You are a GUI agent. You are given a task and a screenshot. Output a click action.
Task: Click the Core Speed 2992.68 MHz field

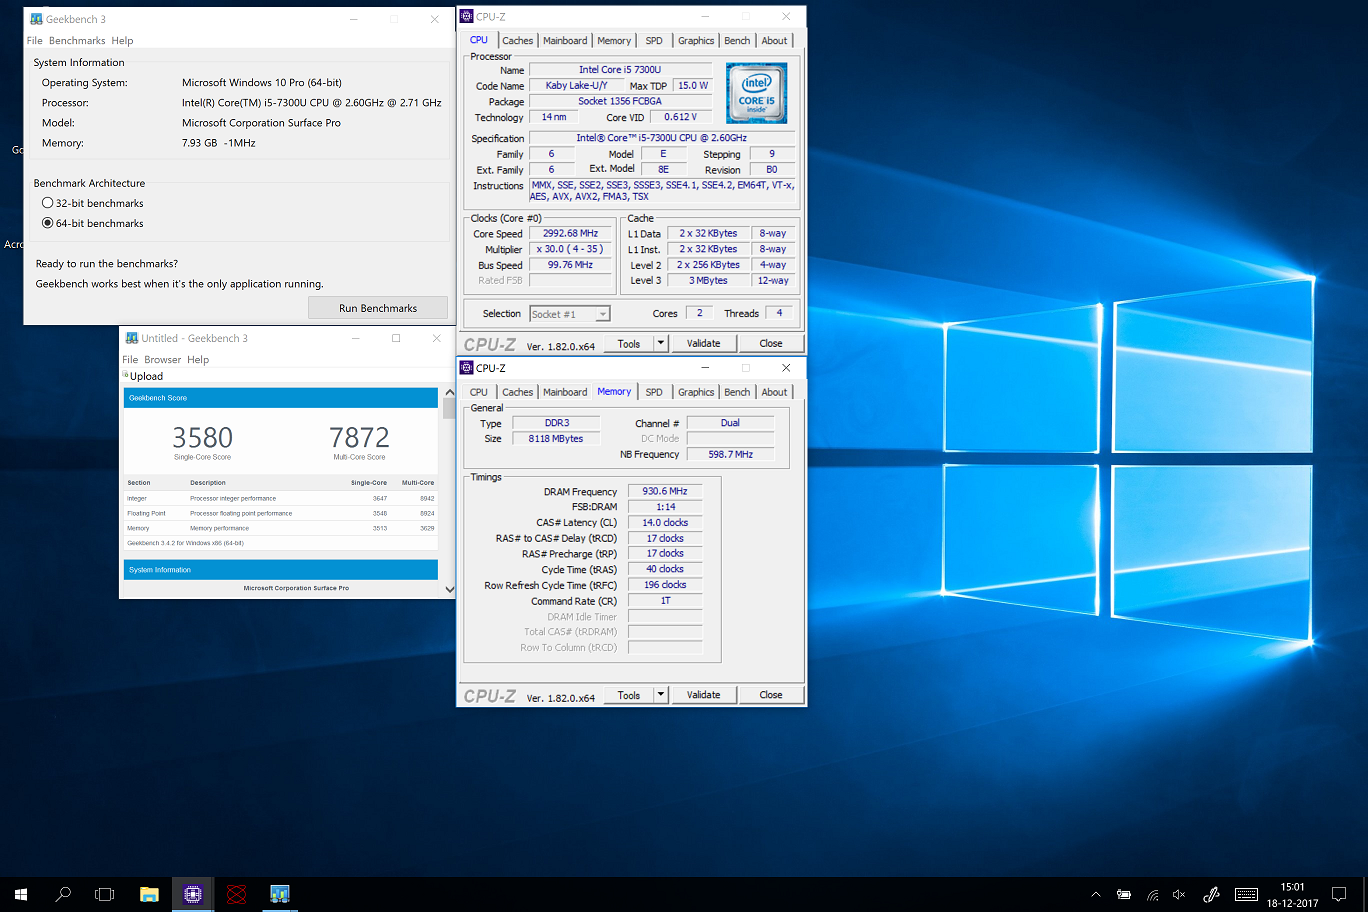coord(571,234)
